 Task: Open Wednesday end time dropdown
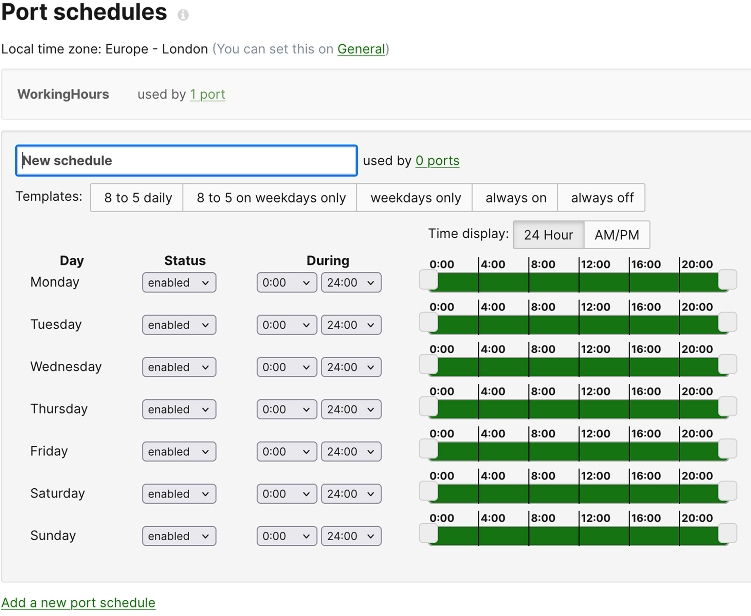(x=351, y=367)
